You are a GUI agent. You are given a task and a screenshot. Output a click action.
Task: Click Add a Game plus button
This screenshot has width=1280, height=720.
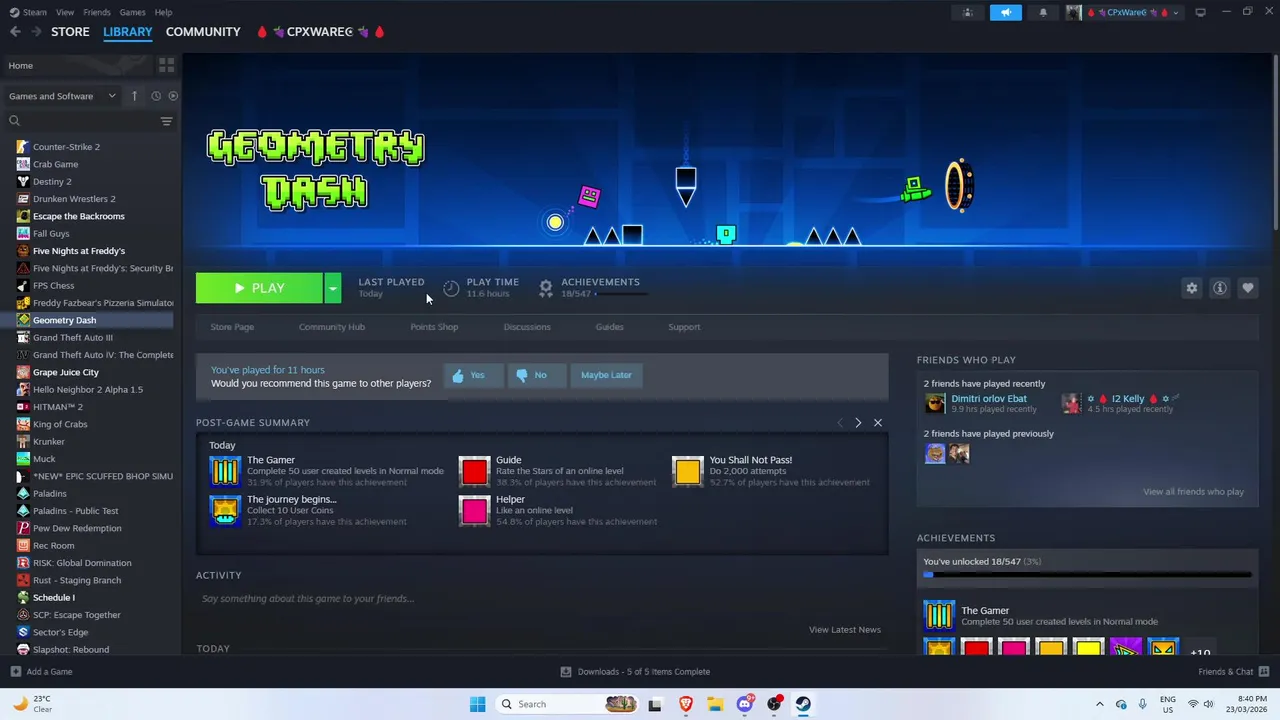click(15, 672)
